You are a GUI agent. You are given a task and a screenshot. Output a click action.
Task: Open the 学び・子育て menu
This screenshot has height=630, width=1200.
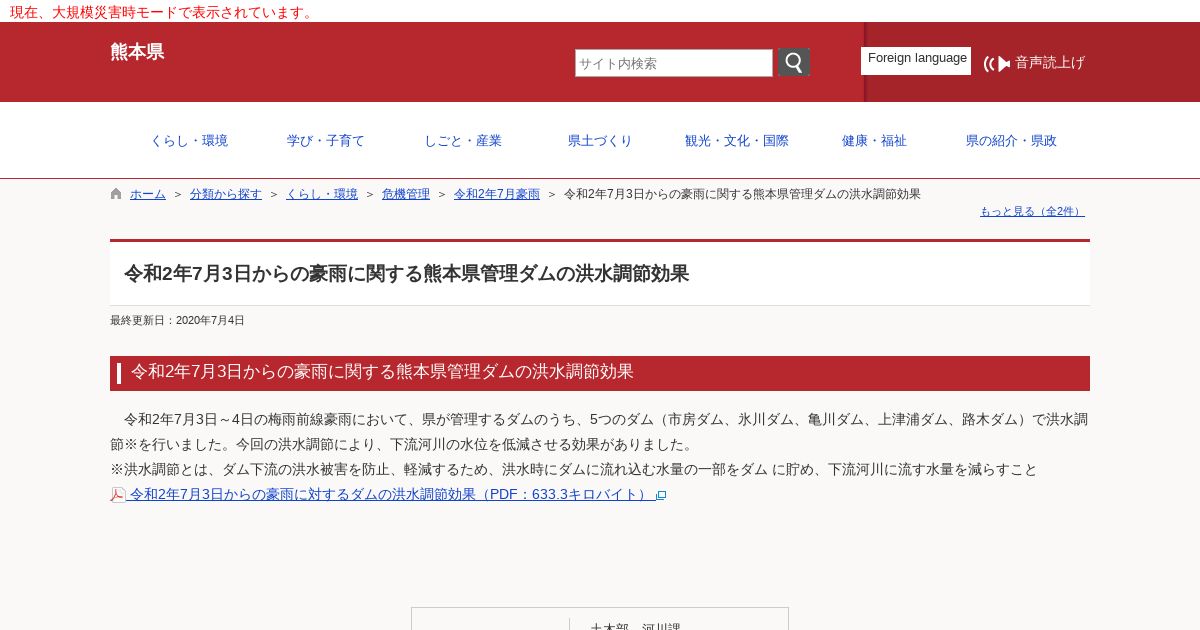click(326, 141)
